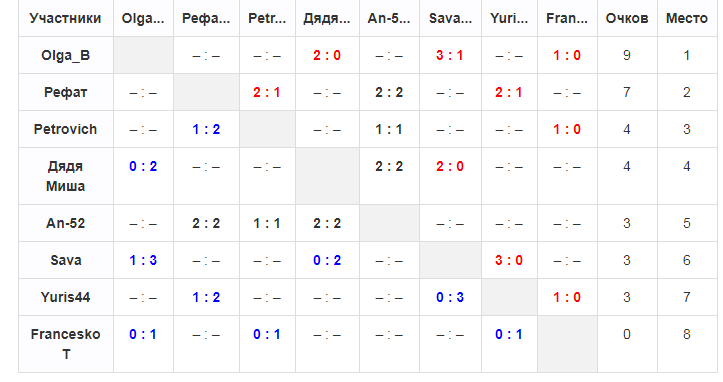Click red 2 : 0 score in Olga_B row
The width and height of the screenshot is (723, 382).
(x=327, y=55)
